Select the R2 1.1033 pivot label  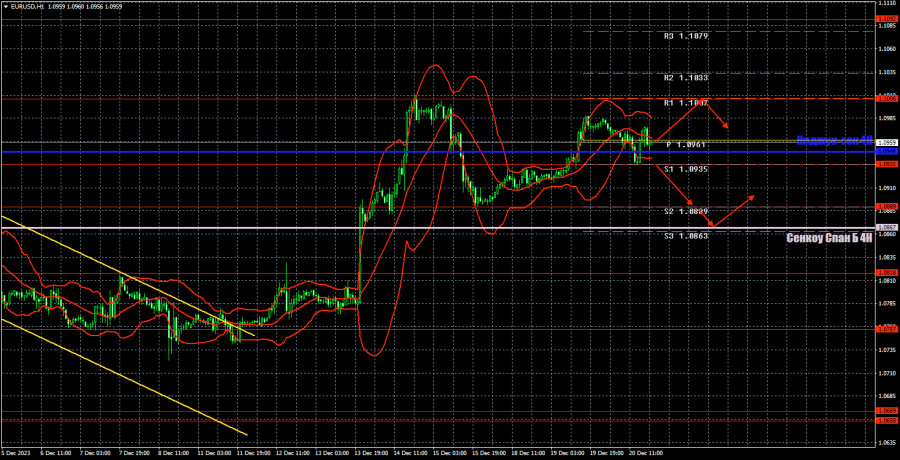(x=686, y=78)
